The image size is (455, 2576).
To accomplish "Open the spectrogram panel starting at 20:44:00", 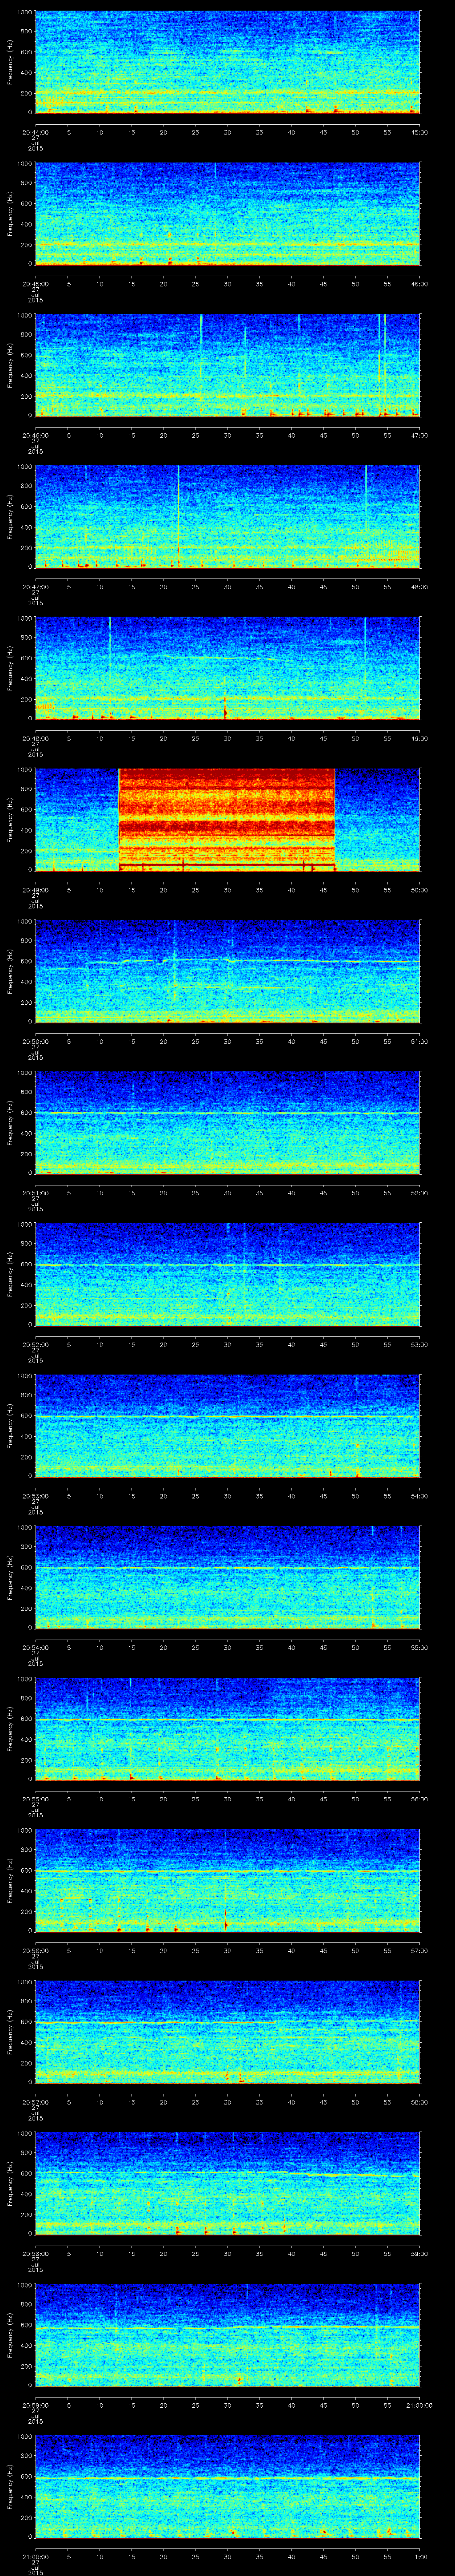I will pos(227,62).
